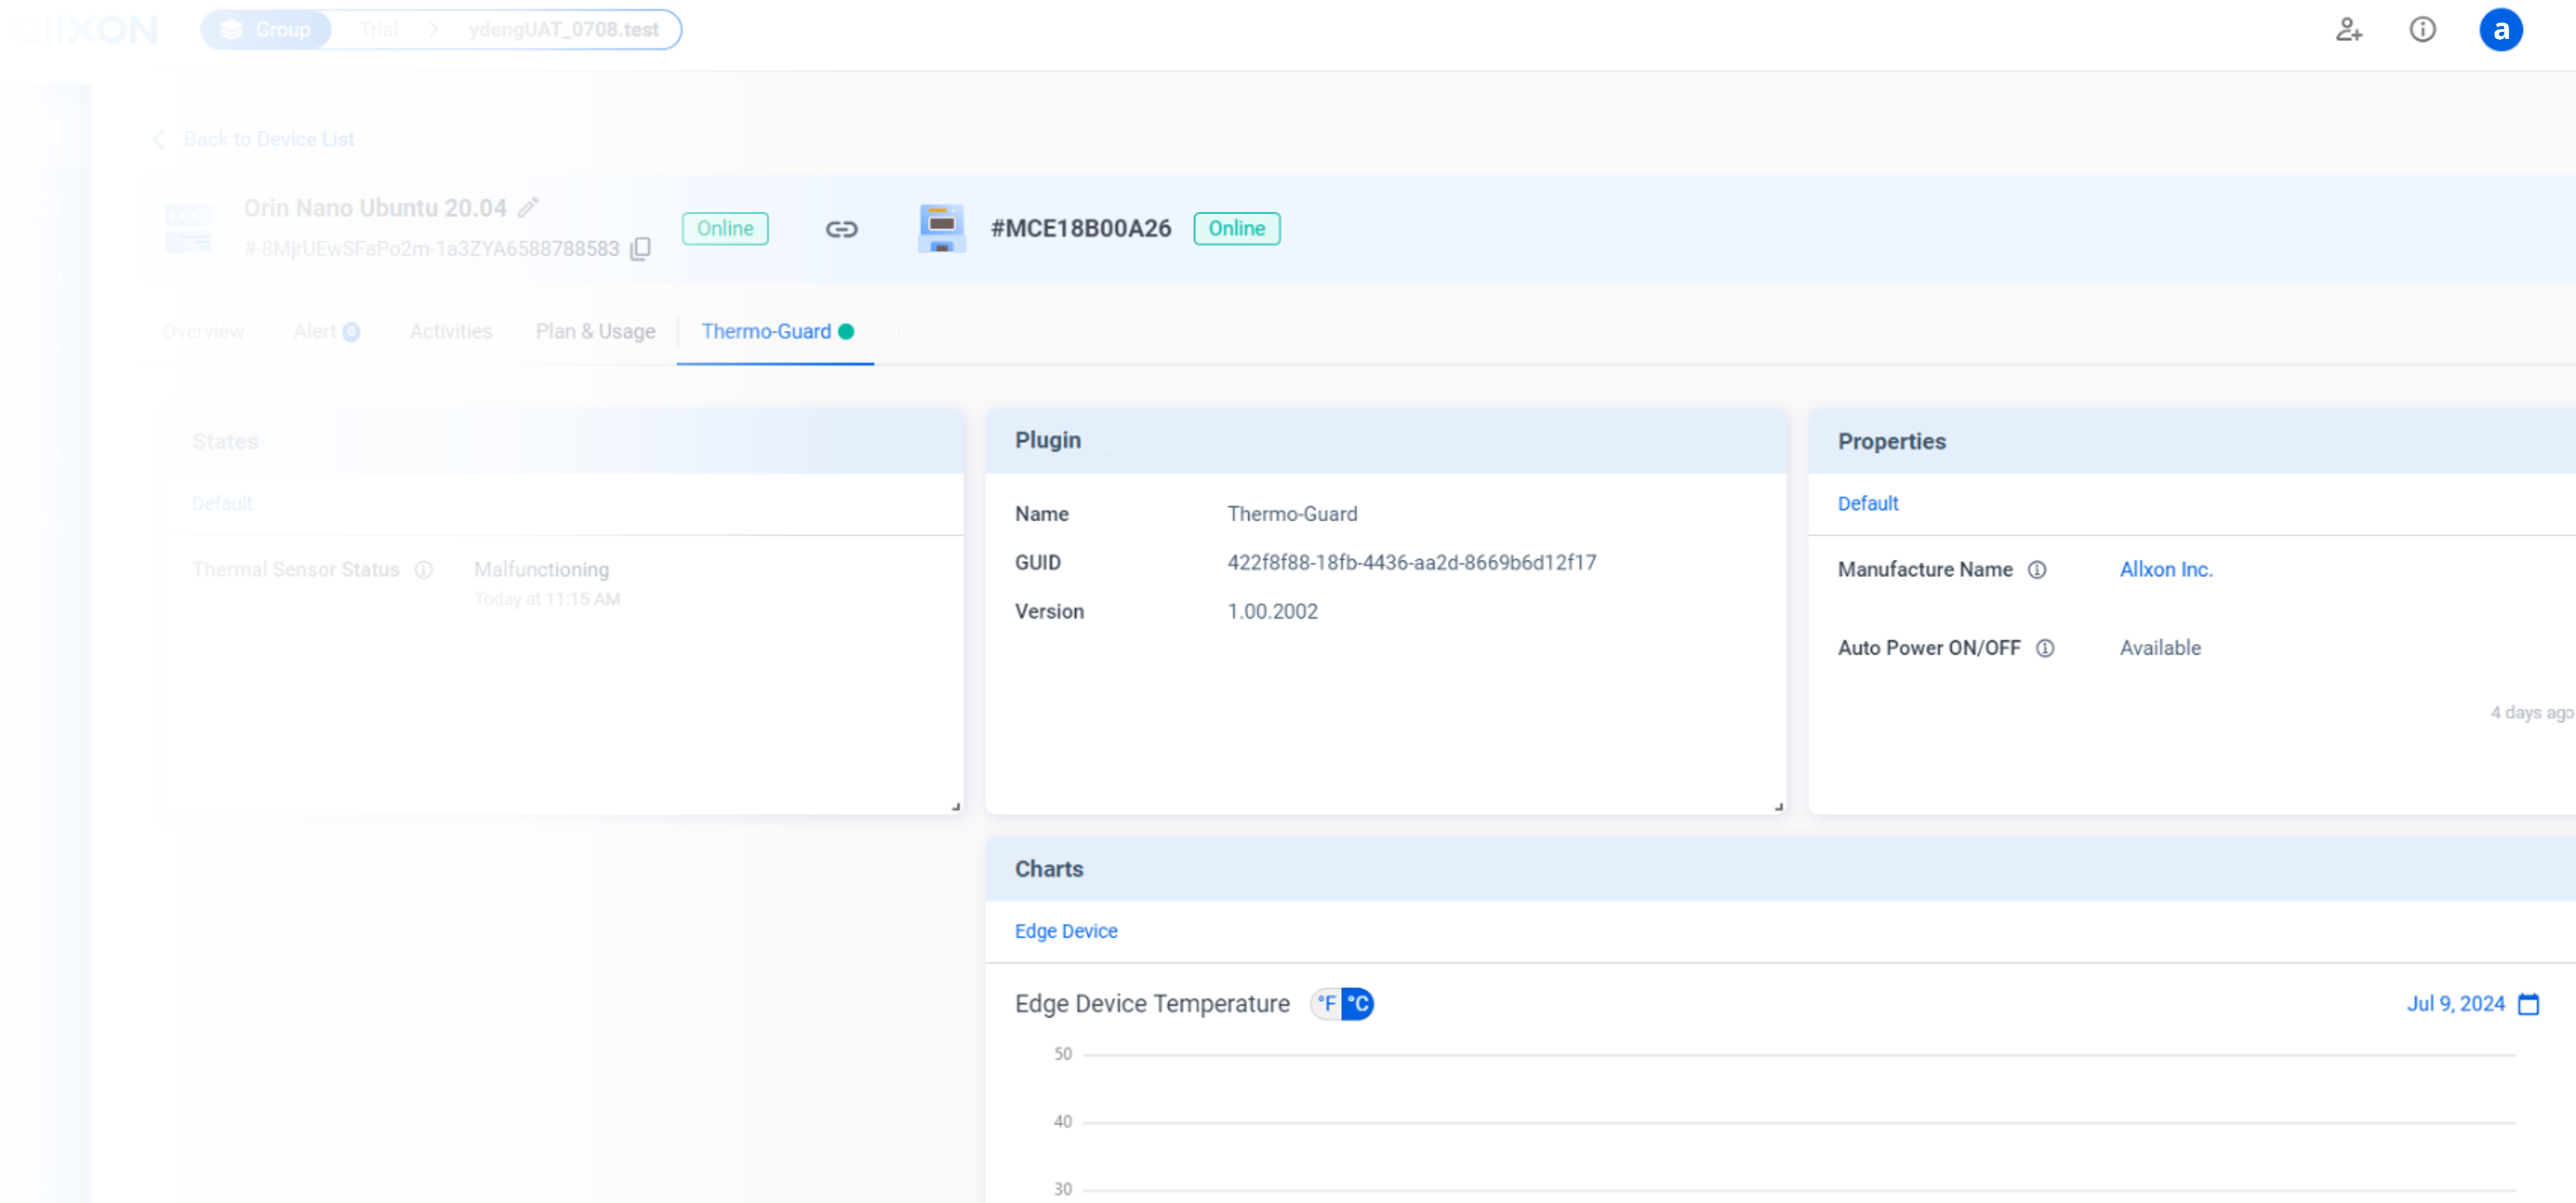Click the 4 days ago timestamp
Screen dimensions: 2576x1203
coord(2531,713)
